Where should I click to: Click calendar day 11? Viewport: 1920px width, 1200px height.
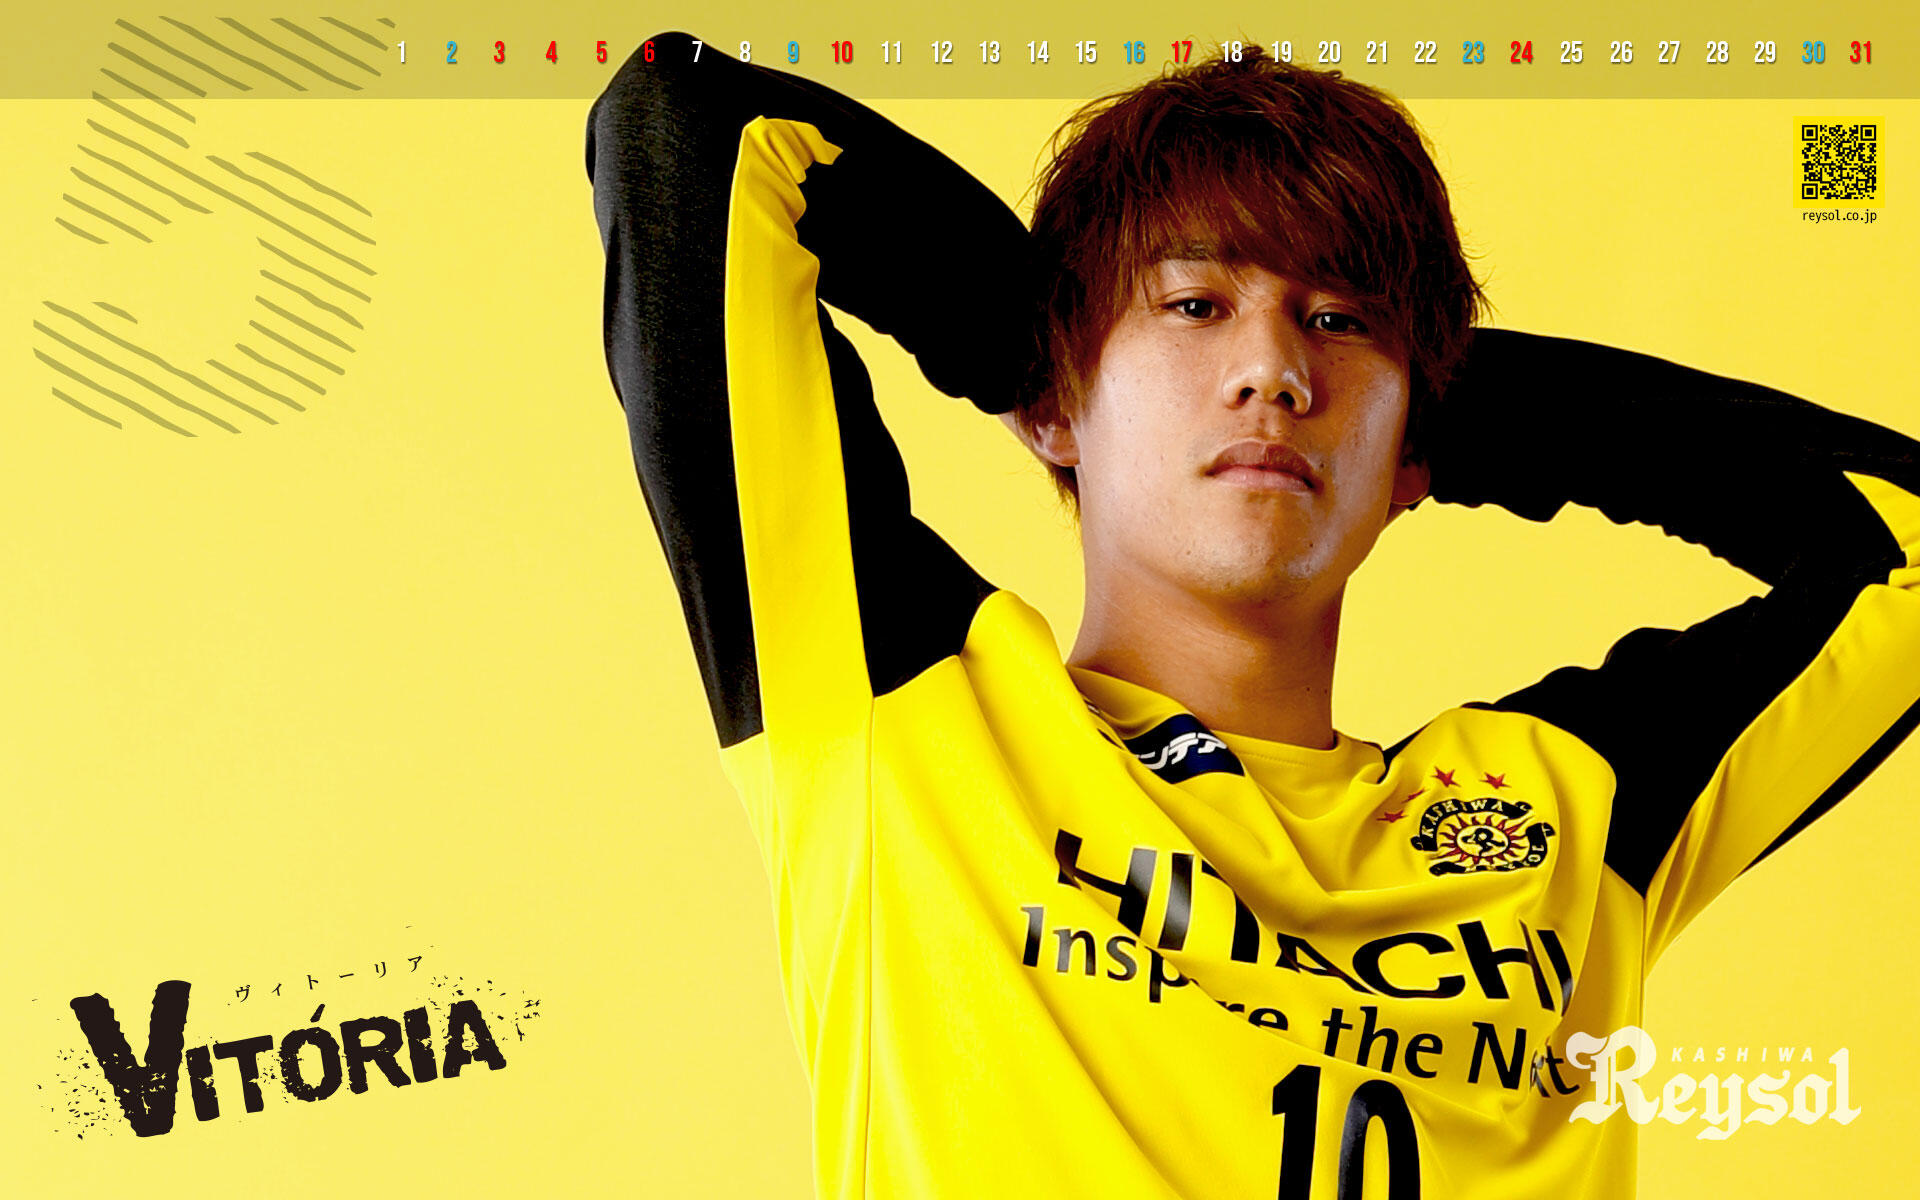click(891, 53)
